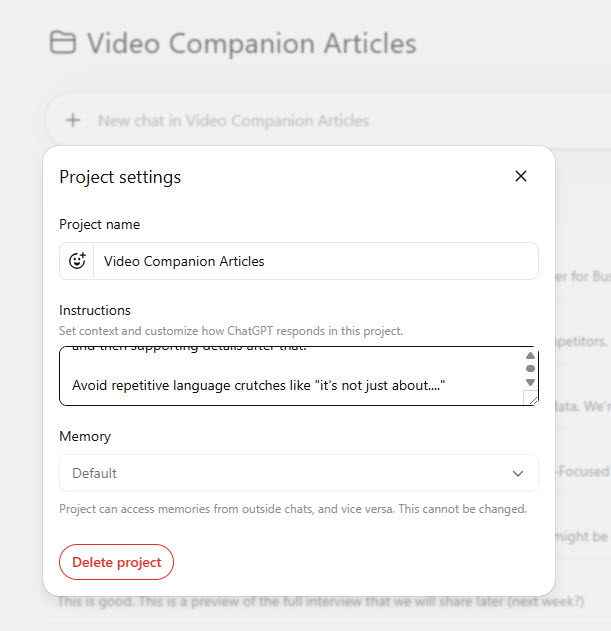This screenshot has width=611, height=631.
Task: Click the 'Project name' label
Action: pyautogui.click(x=99, y=225)
